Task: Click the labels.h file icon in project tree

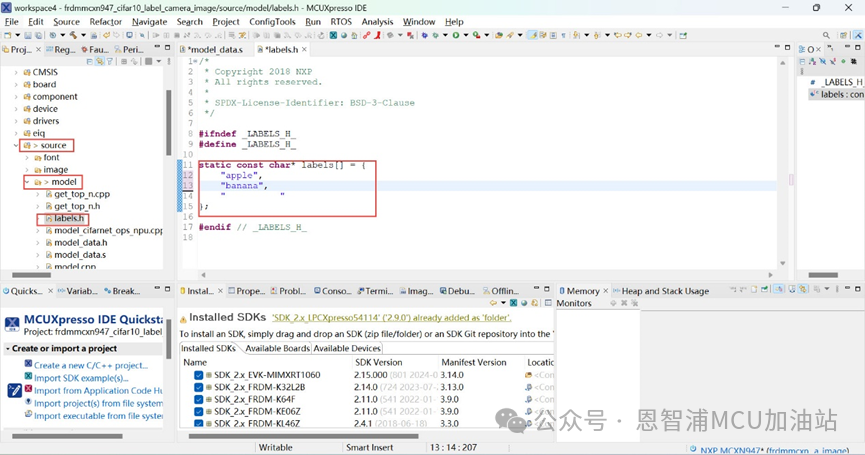Action: tap(47, 218)
